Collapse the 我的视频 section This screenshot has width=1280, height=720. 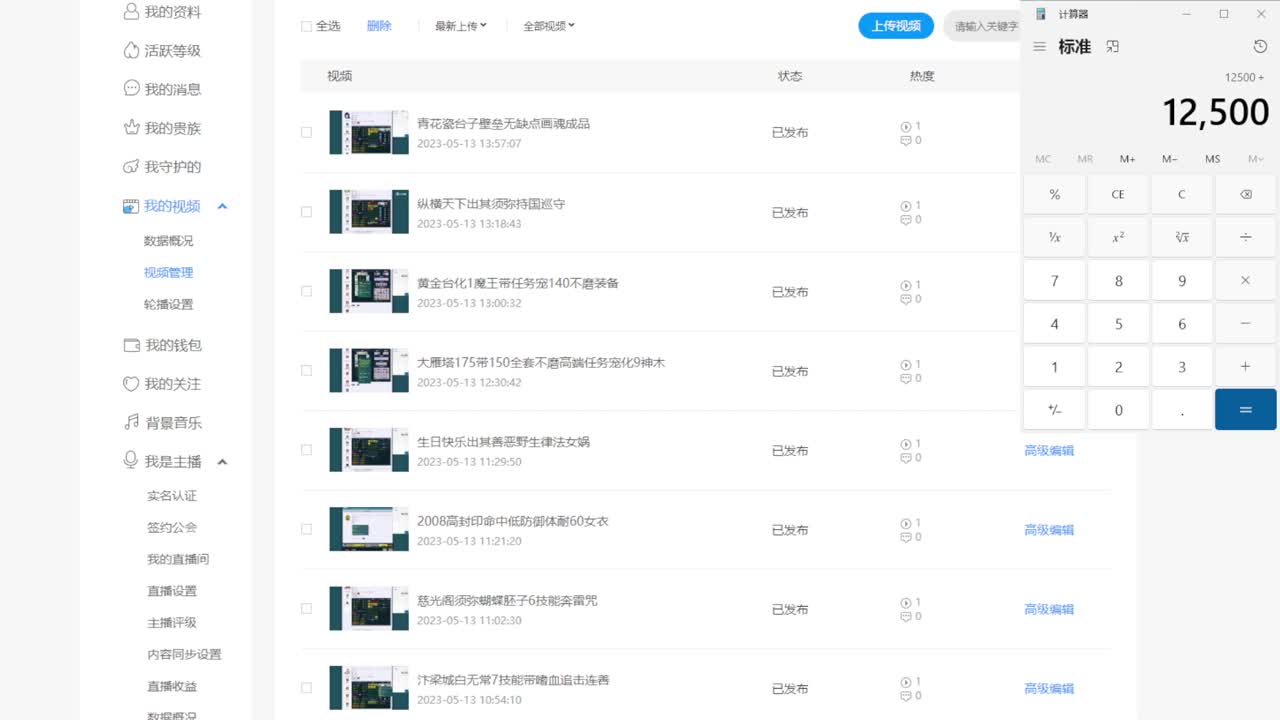222,206
